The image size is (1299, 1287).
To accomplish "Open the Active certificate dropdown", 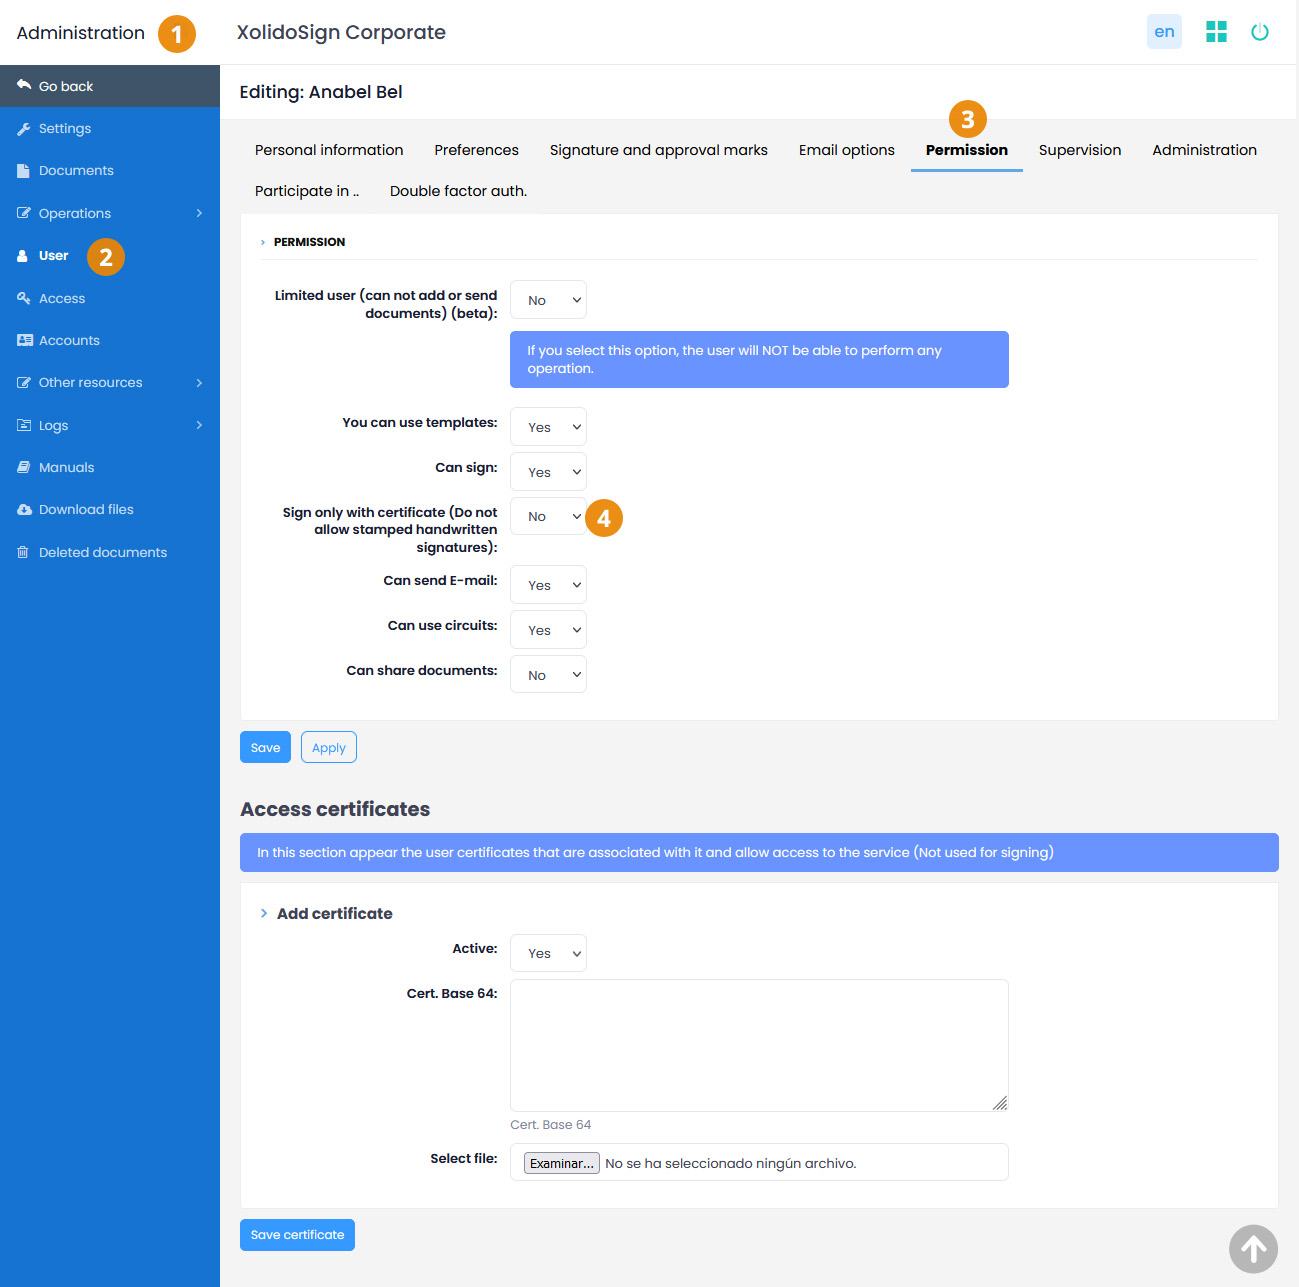I will click(548, 953).
